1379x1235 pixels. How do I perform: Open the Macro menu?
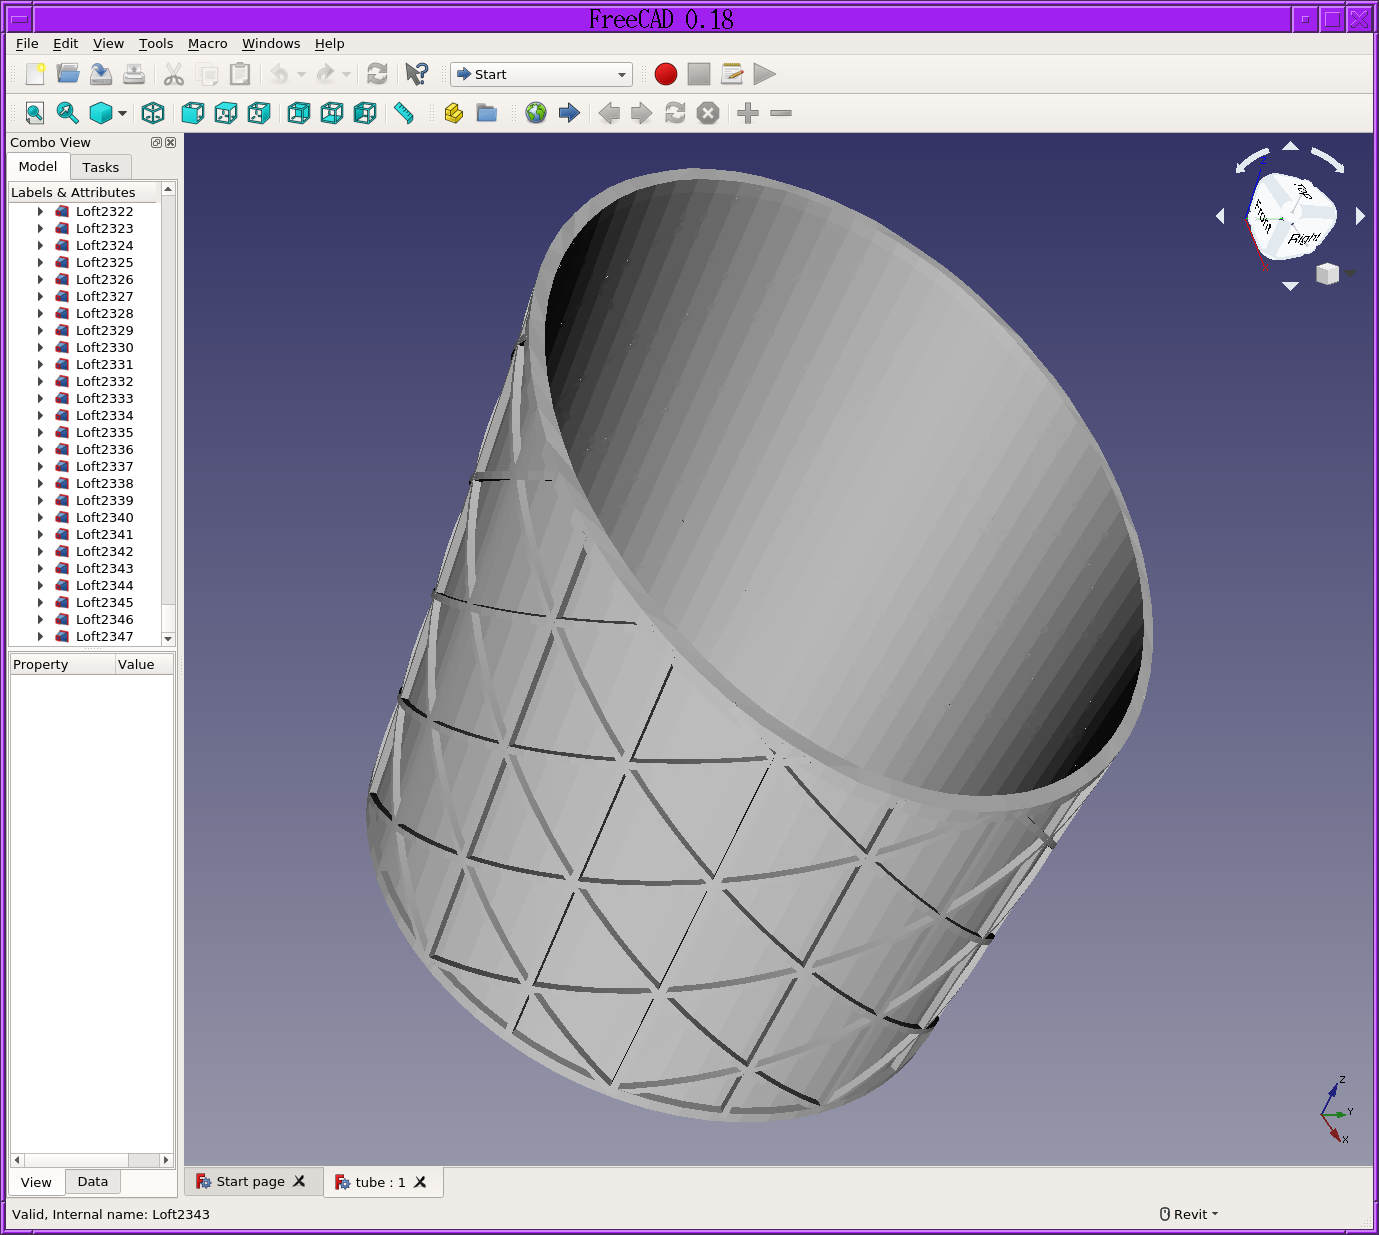[x=207, y=44]
